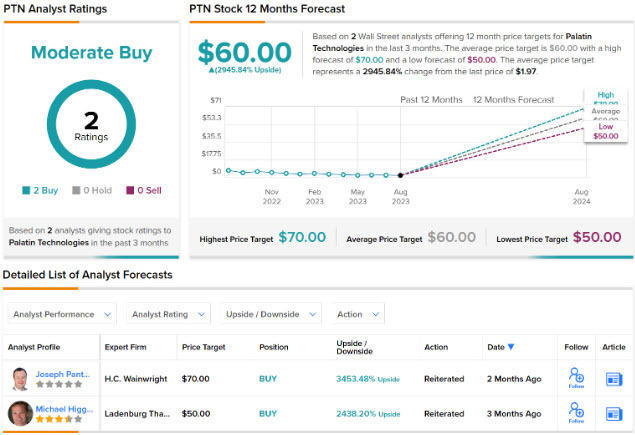Click purple 0 Sell legend swatch
This screenshot has width=635, height=435.
click(x=130, y=190)
